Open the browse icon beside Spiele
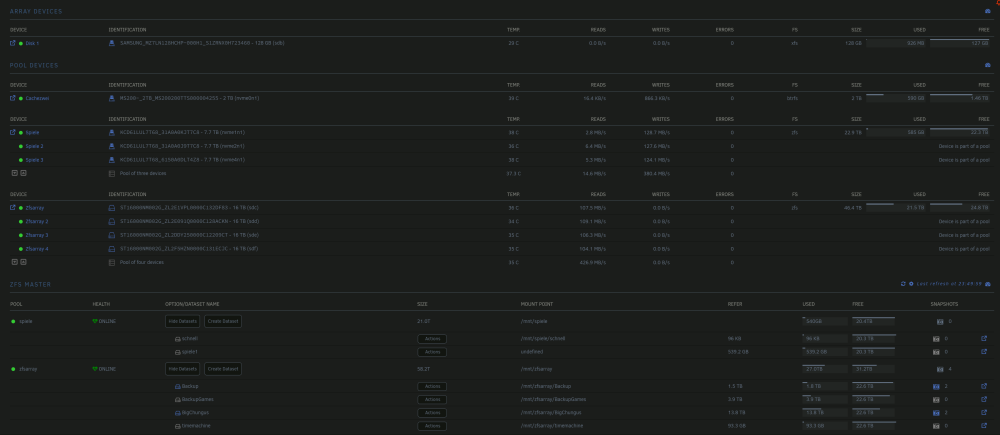Screen dimensions: 1000x435 pyautogui.click(x=13, y=133)
